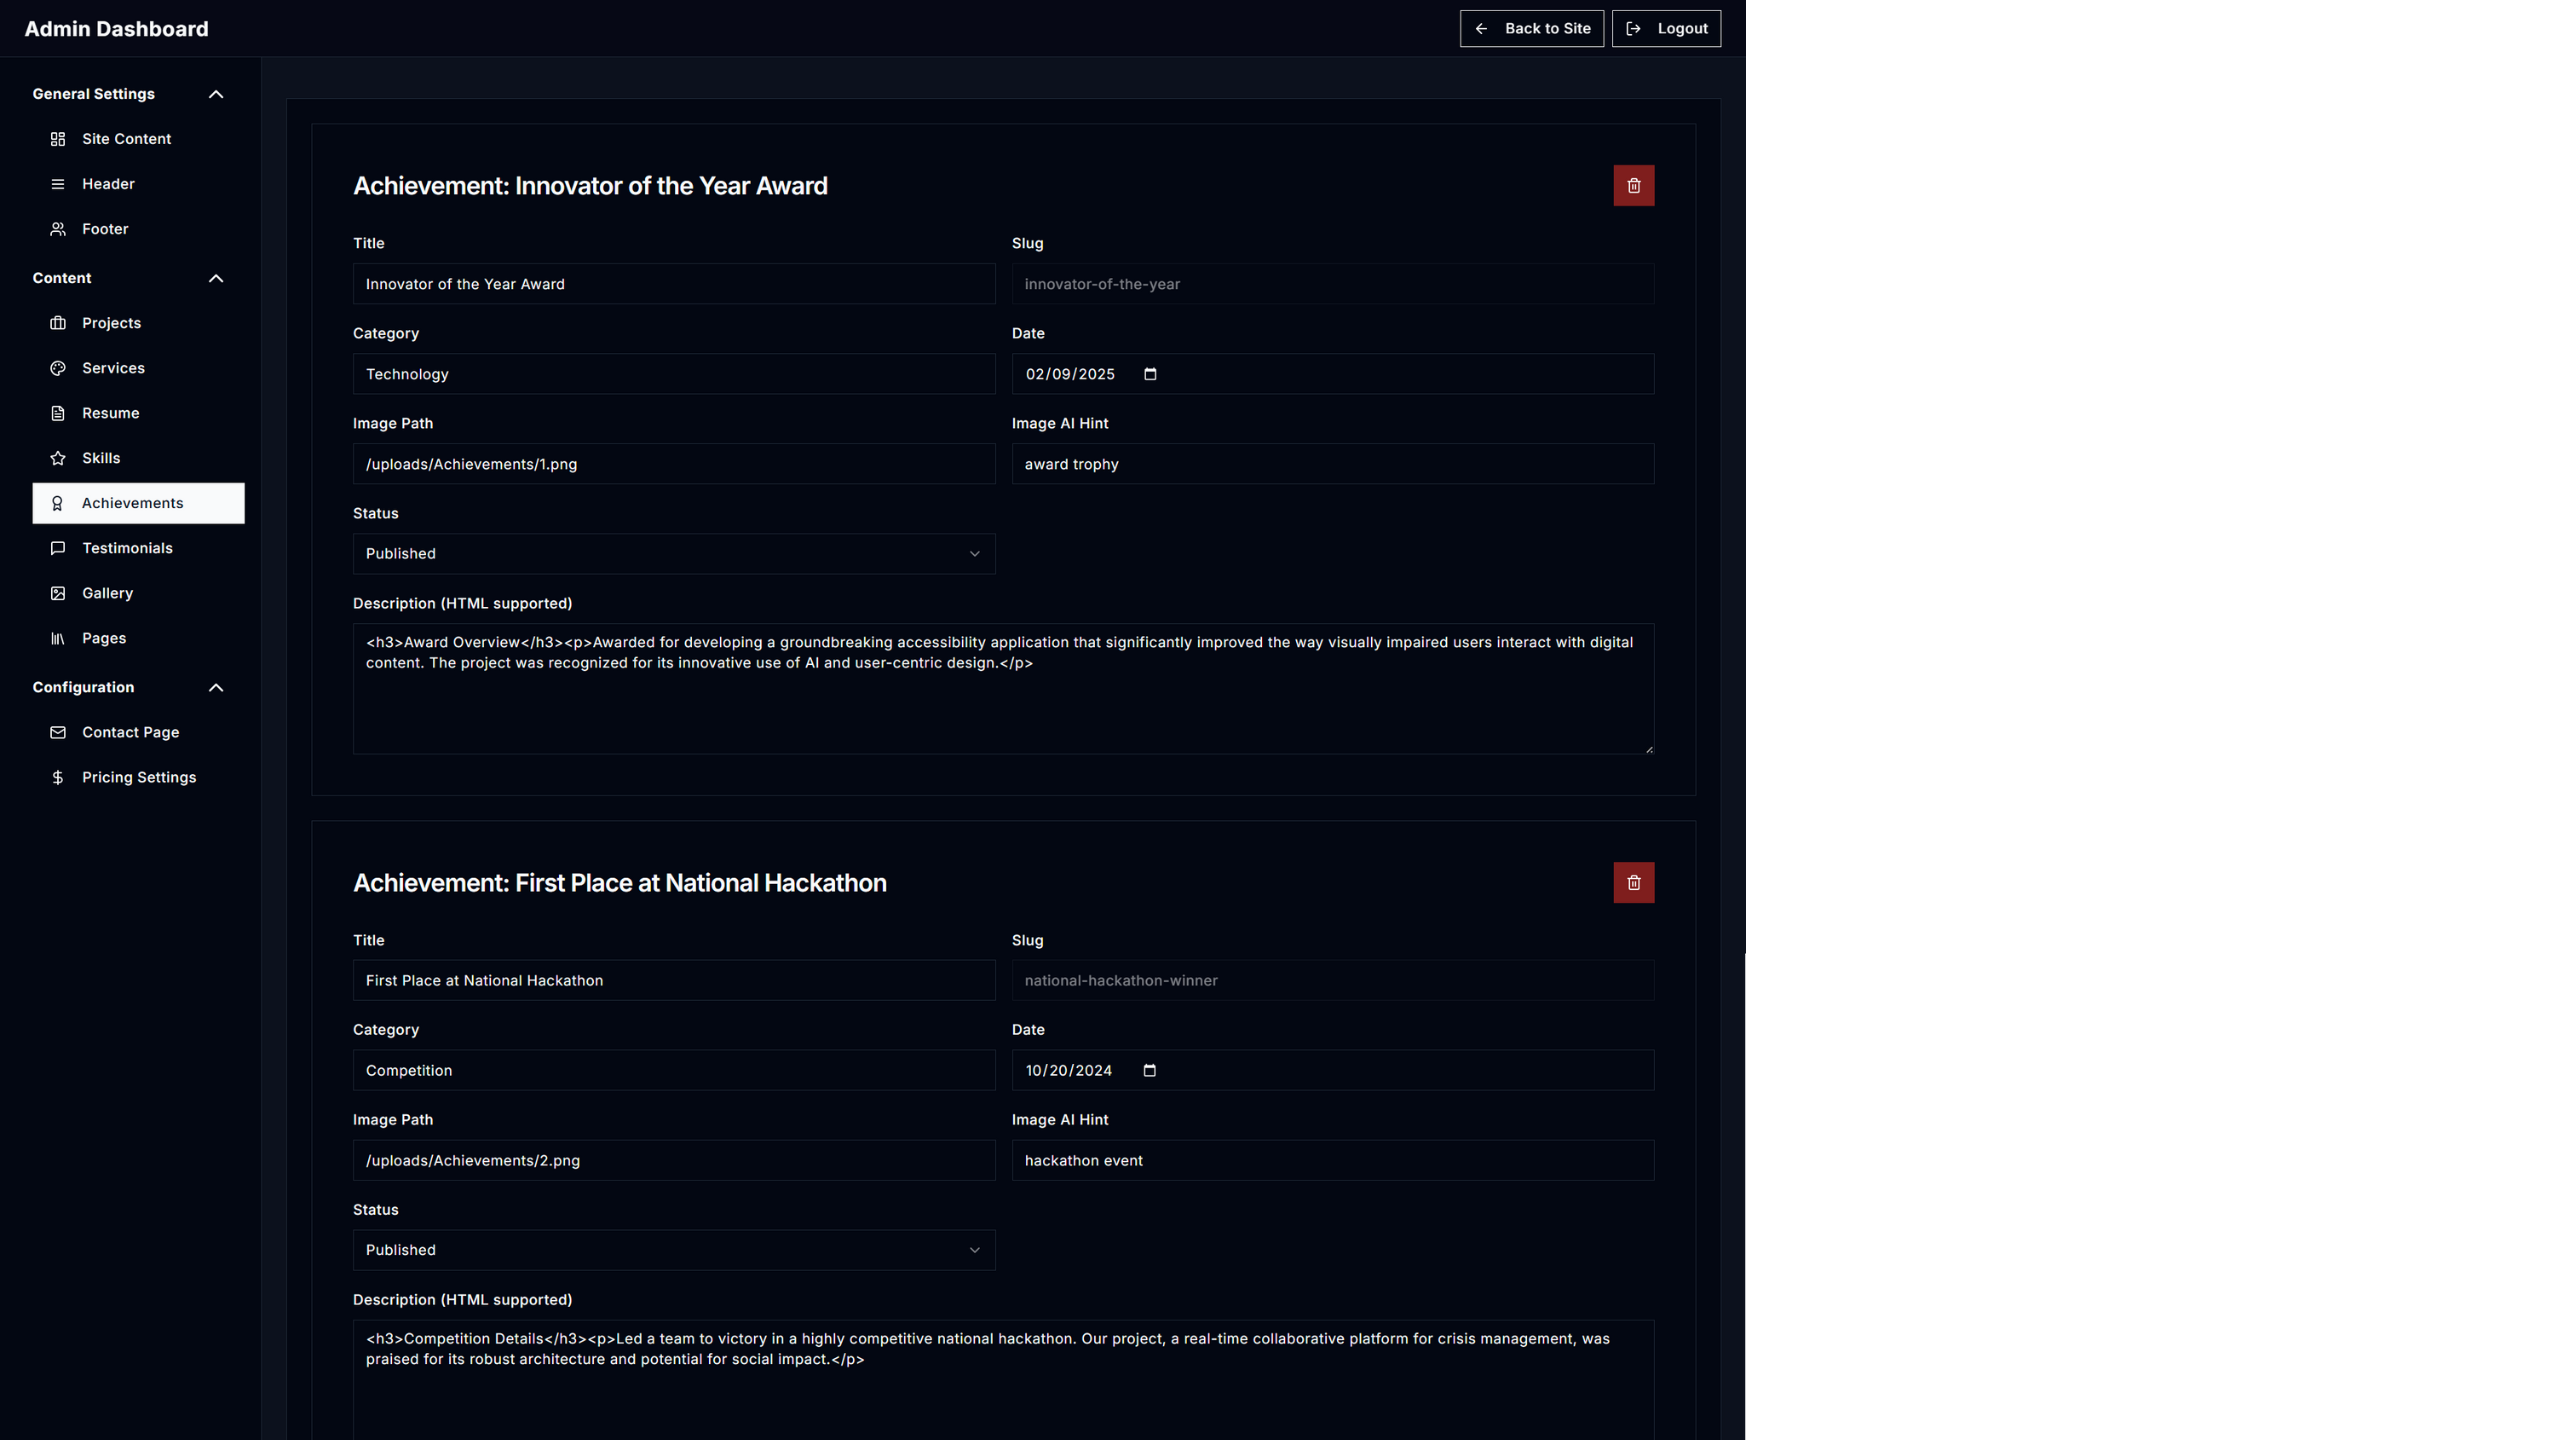This screenshot has height=1440, width=2560.
Task: Collapse the General Settings section
Action: pyautogui.click(x=215, y=94)
